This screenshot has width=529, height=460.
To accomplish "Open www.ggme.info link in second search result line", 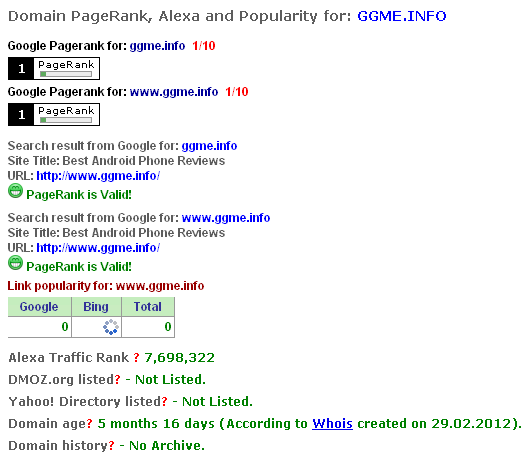I will [226, 218].
